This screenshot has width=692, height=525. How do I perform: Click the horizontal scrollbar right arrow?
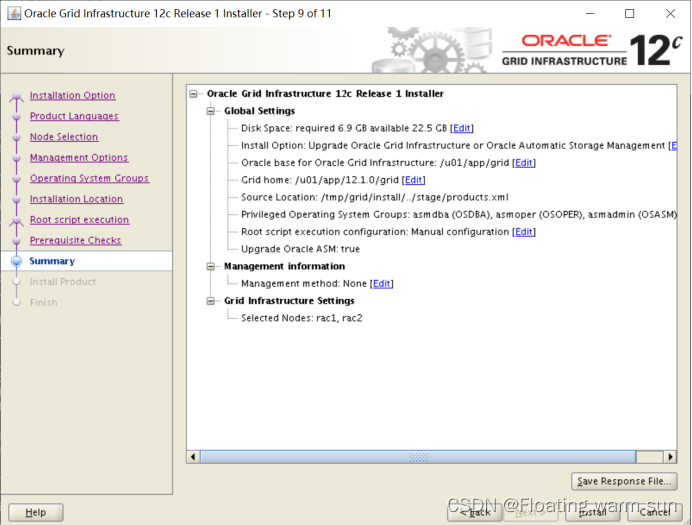click(x=670, y=457)
